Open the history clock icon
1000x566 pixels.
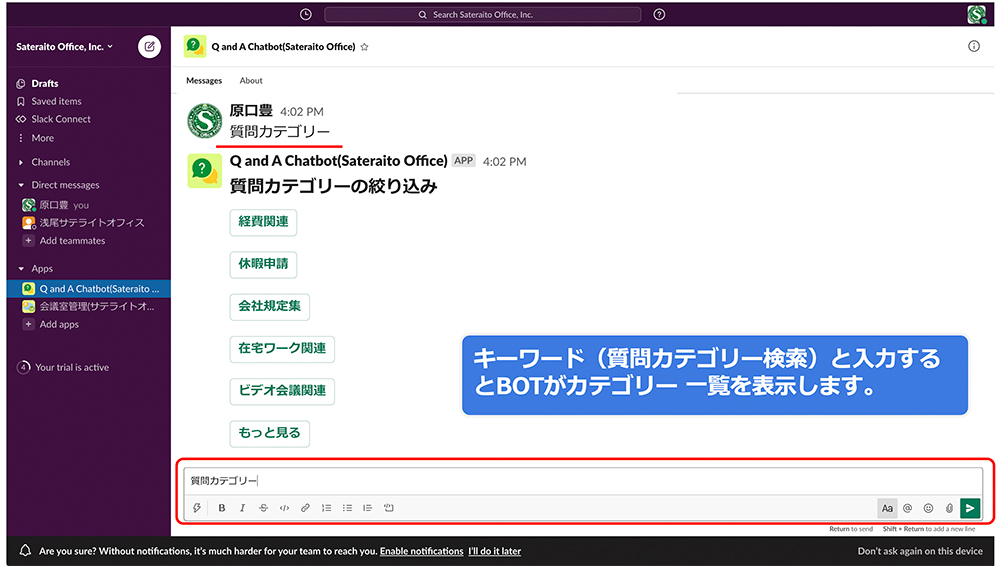click(306, 14)
